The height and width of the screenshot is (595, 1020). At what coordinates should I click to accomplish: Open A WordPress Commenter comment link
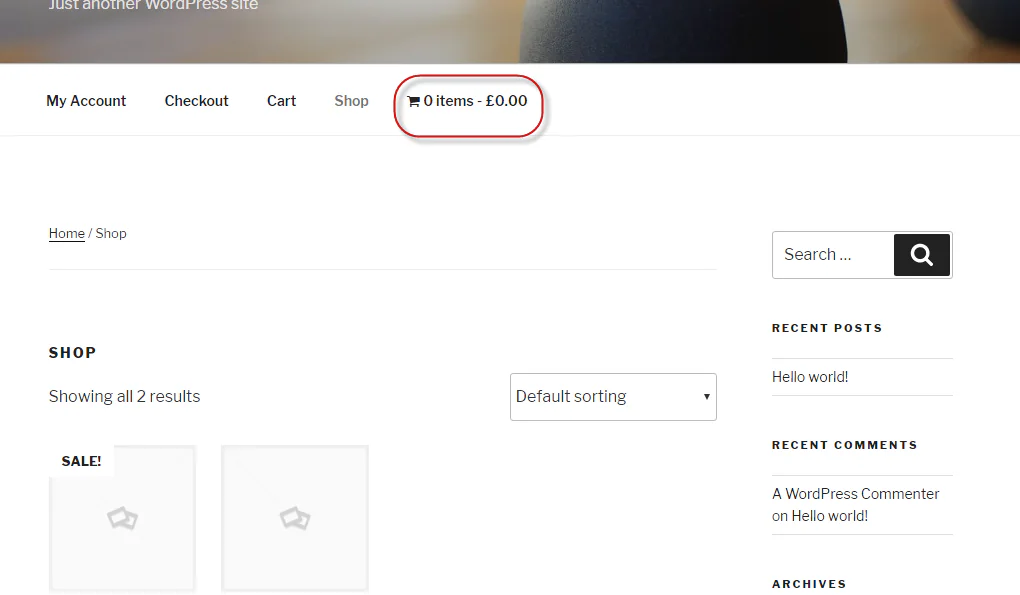coord(856,493)
